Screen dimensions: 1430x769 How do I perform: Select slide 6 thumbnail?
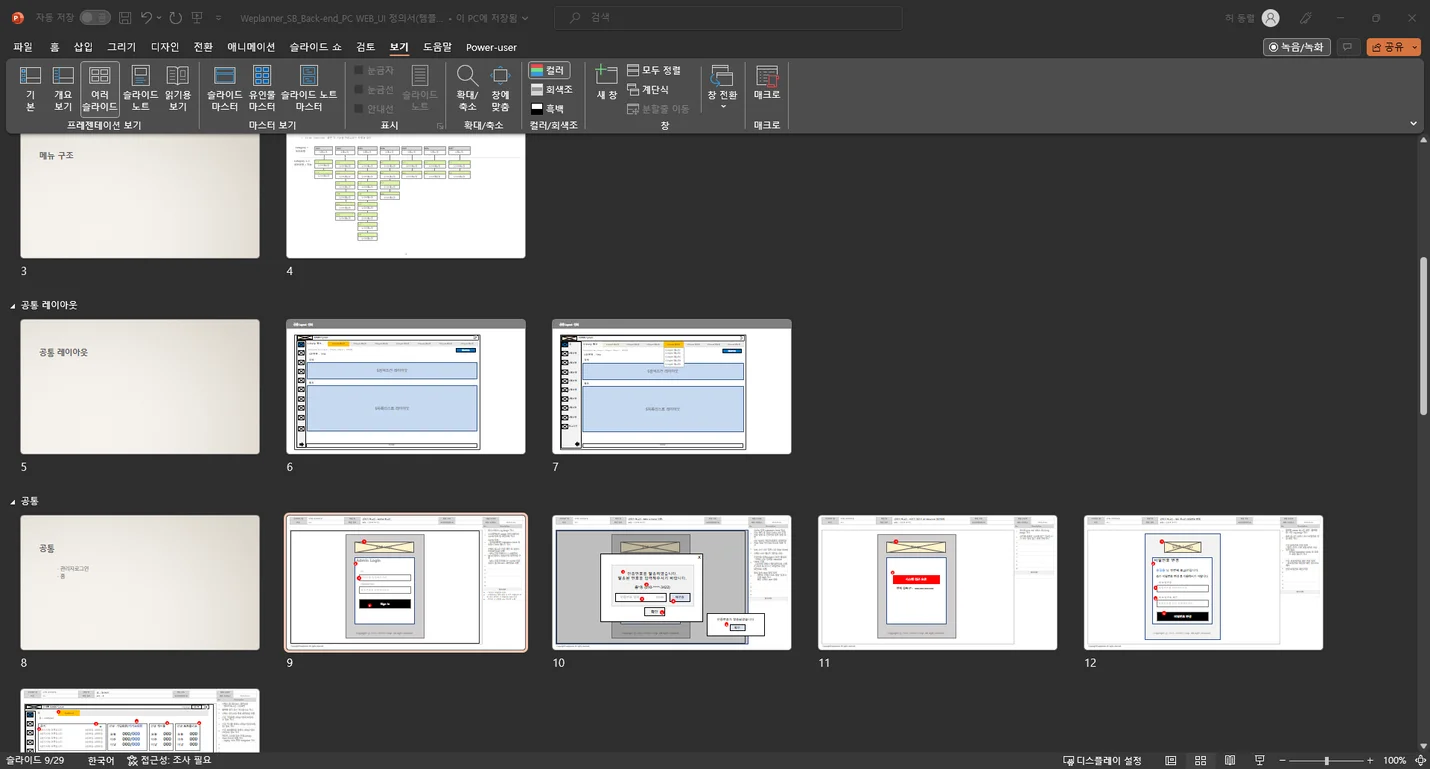406,387
